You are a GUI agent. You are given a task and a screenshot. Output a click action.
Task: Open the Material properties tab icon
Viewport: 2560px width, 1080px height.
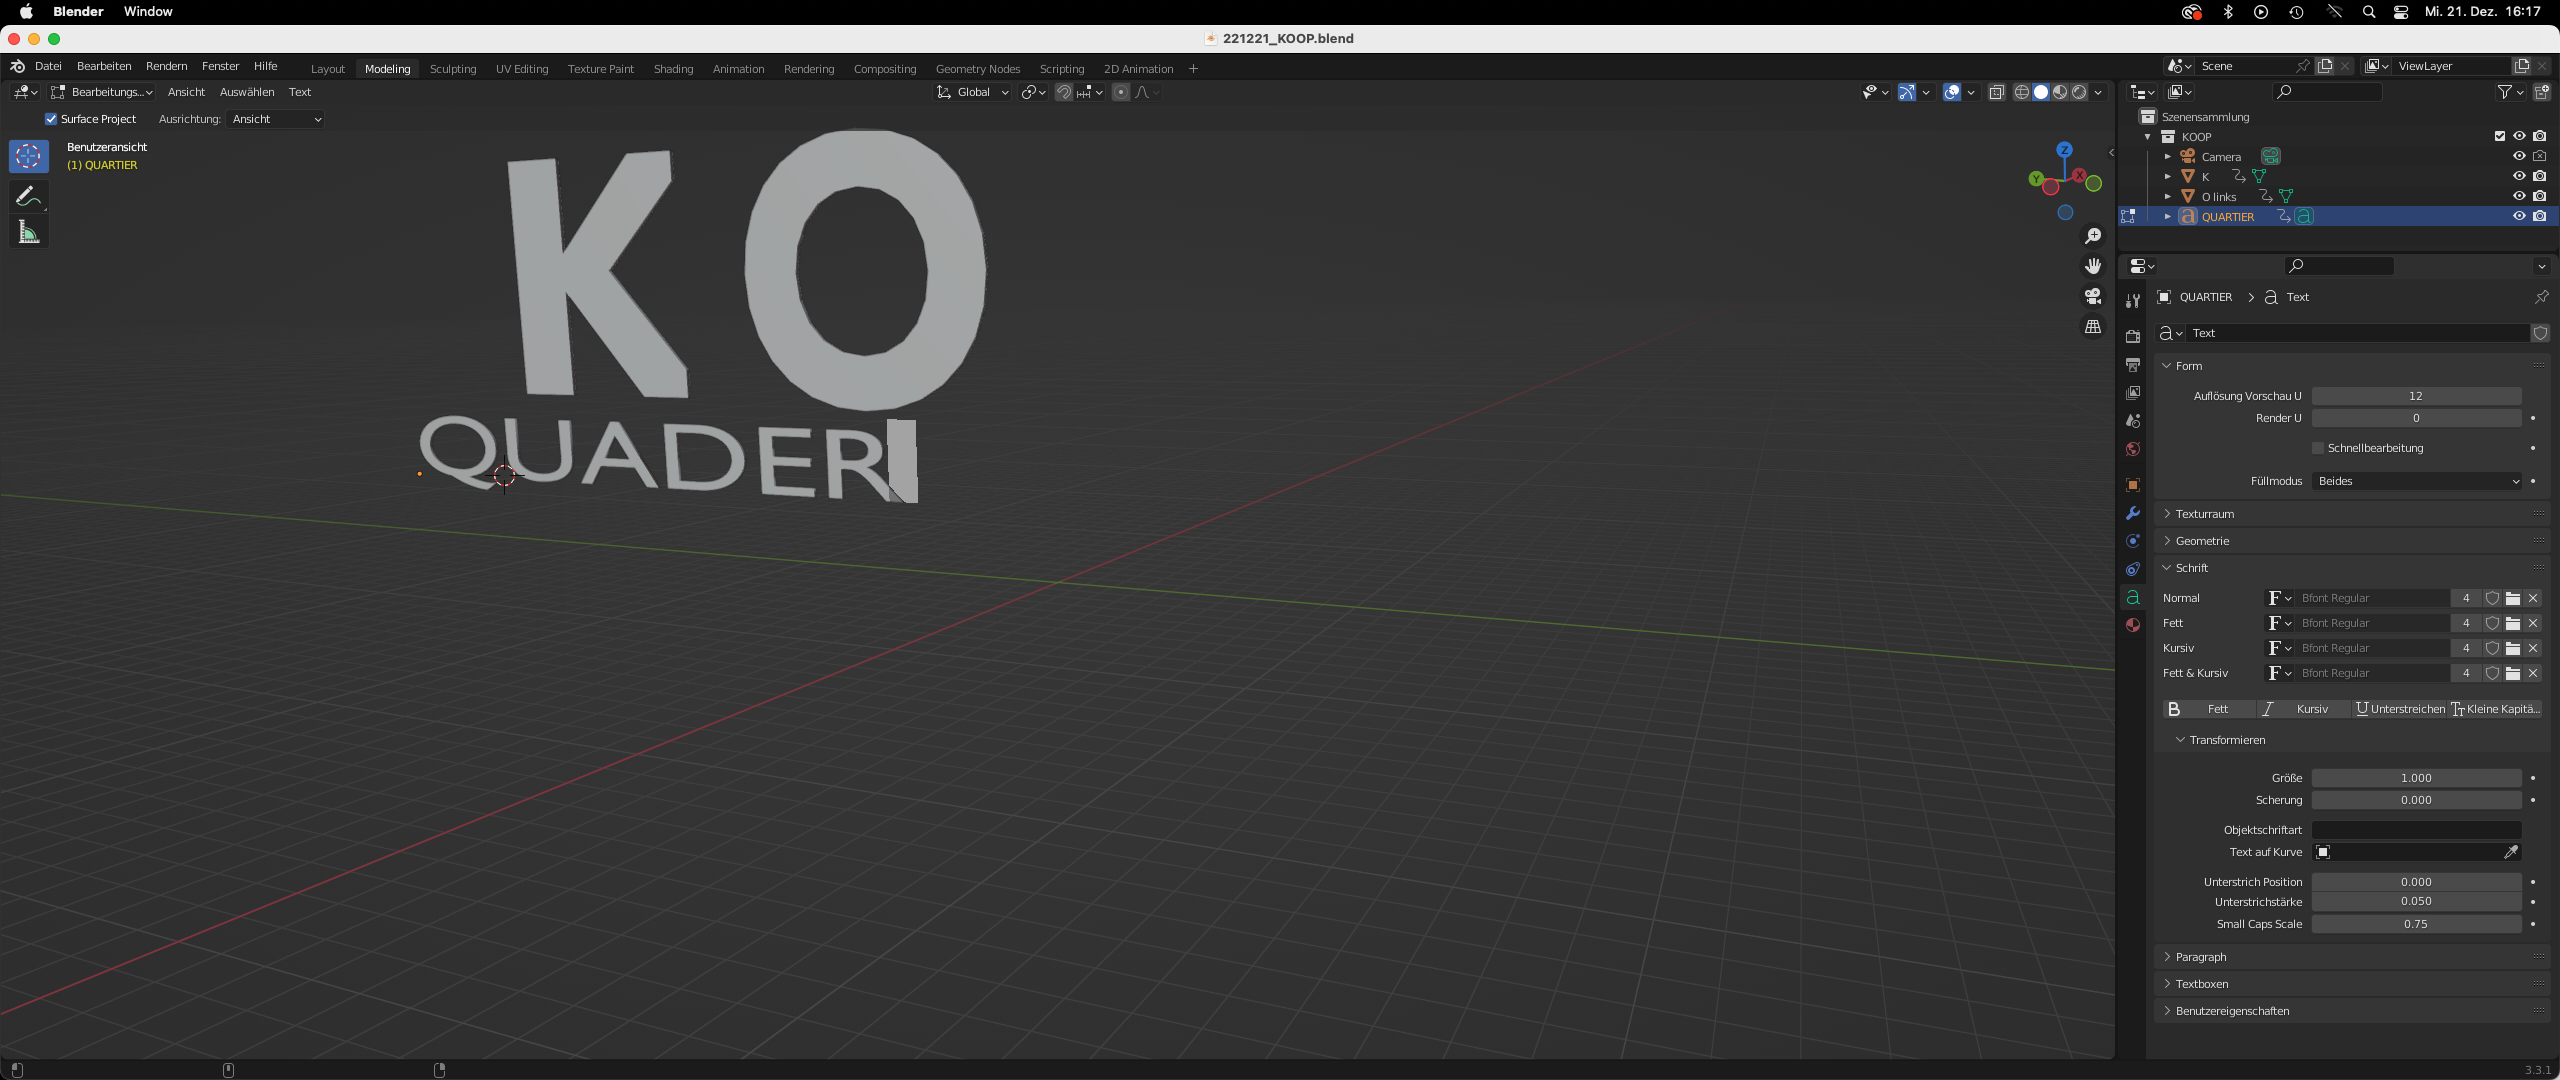click(2133, 625)
